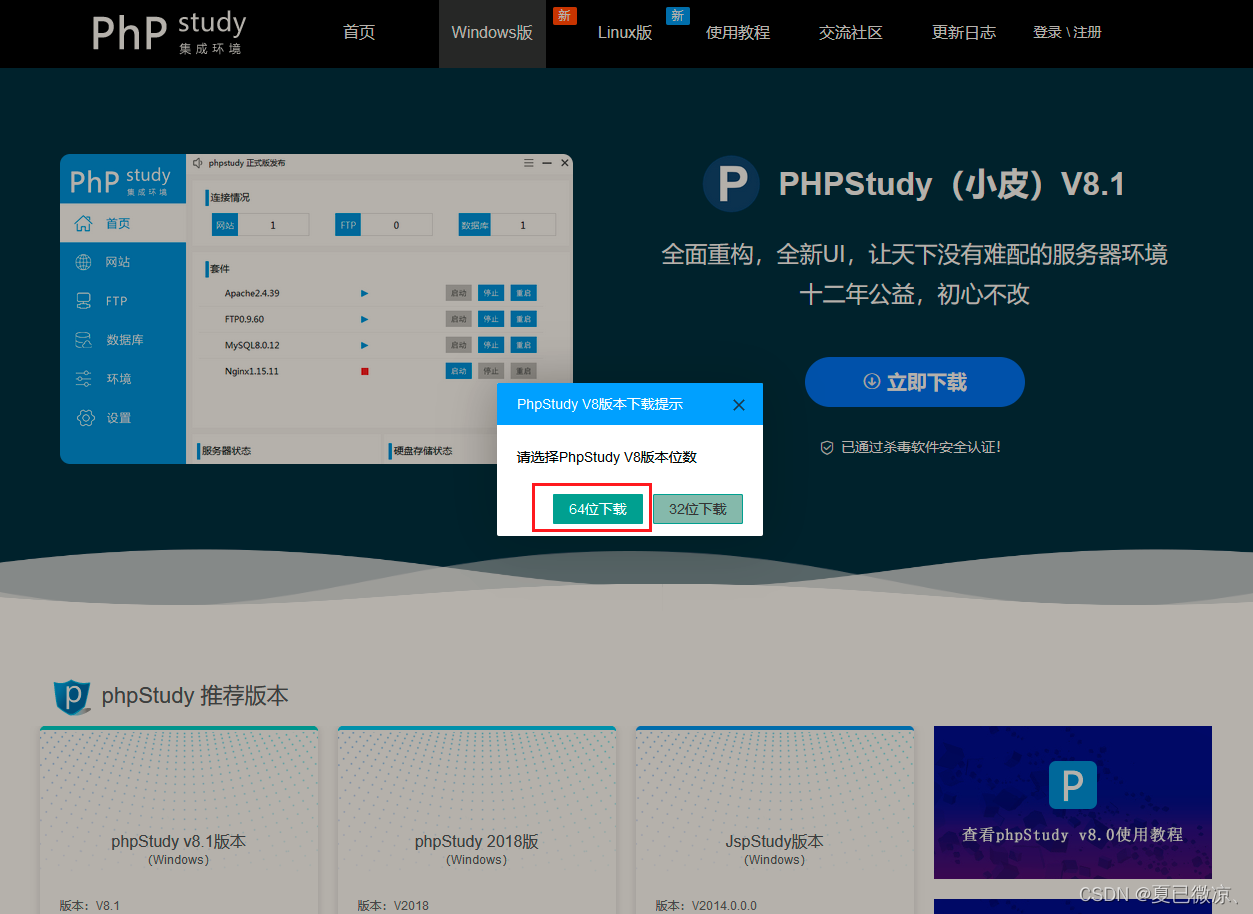
Task: Click the MySQL8.0.12 blue play indicator
Action: pos(365,345)
